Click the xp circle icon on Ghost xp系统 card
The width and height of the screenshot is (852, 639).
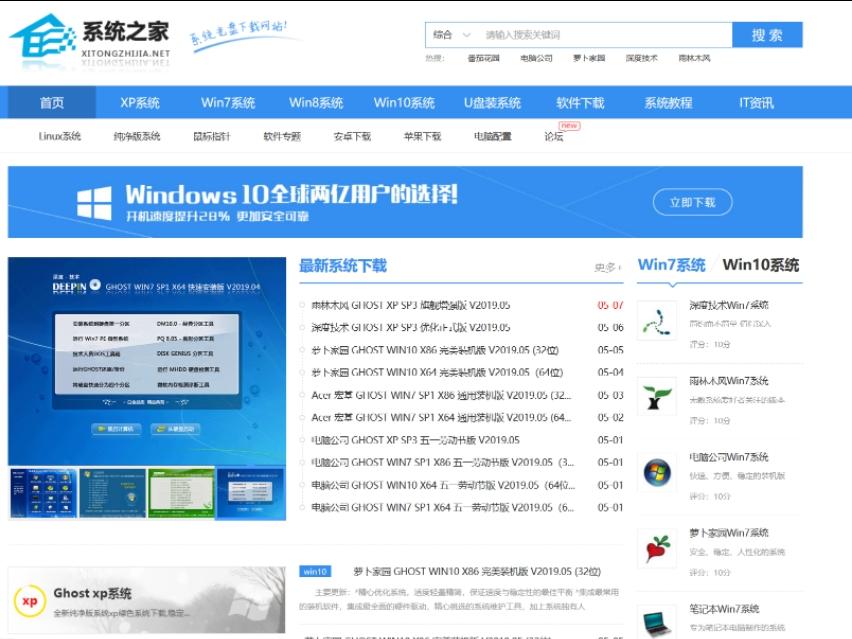point(30,601)
